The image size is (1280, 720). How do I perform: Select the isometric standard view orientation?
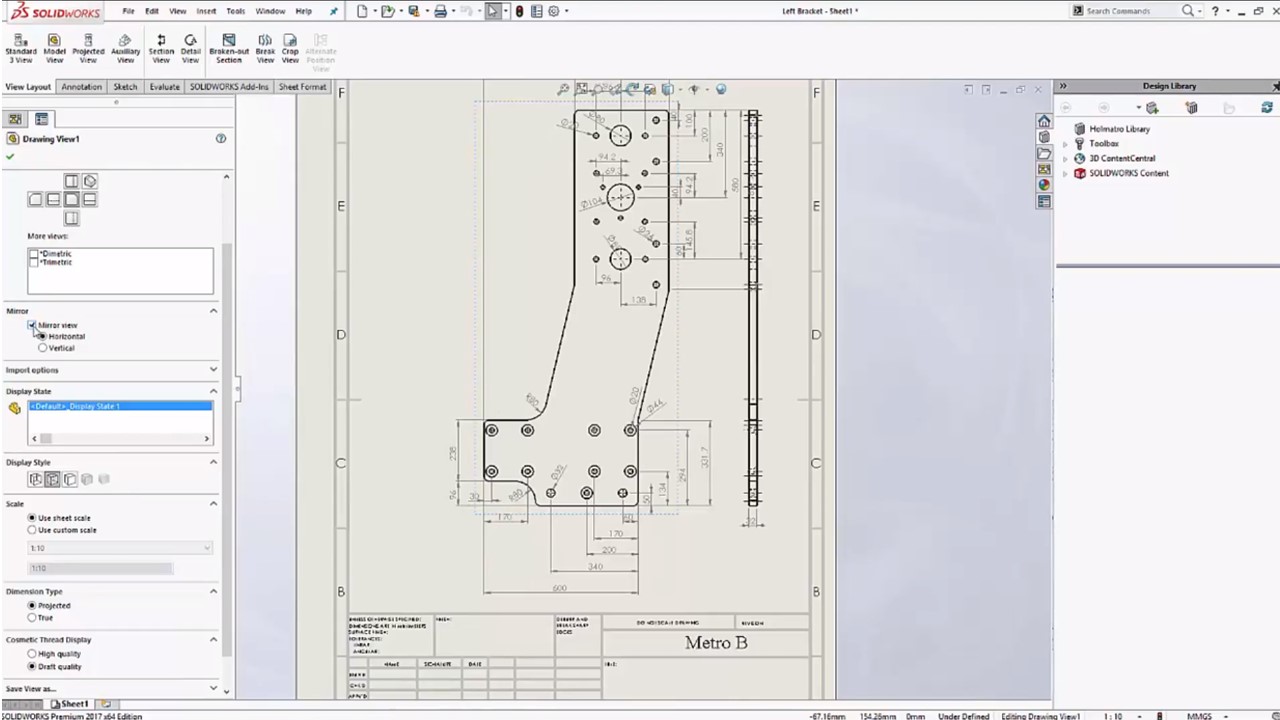coord(90,181)
